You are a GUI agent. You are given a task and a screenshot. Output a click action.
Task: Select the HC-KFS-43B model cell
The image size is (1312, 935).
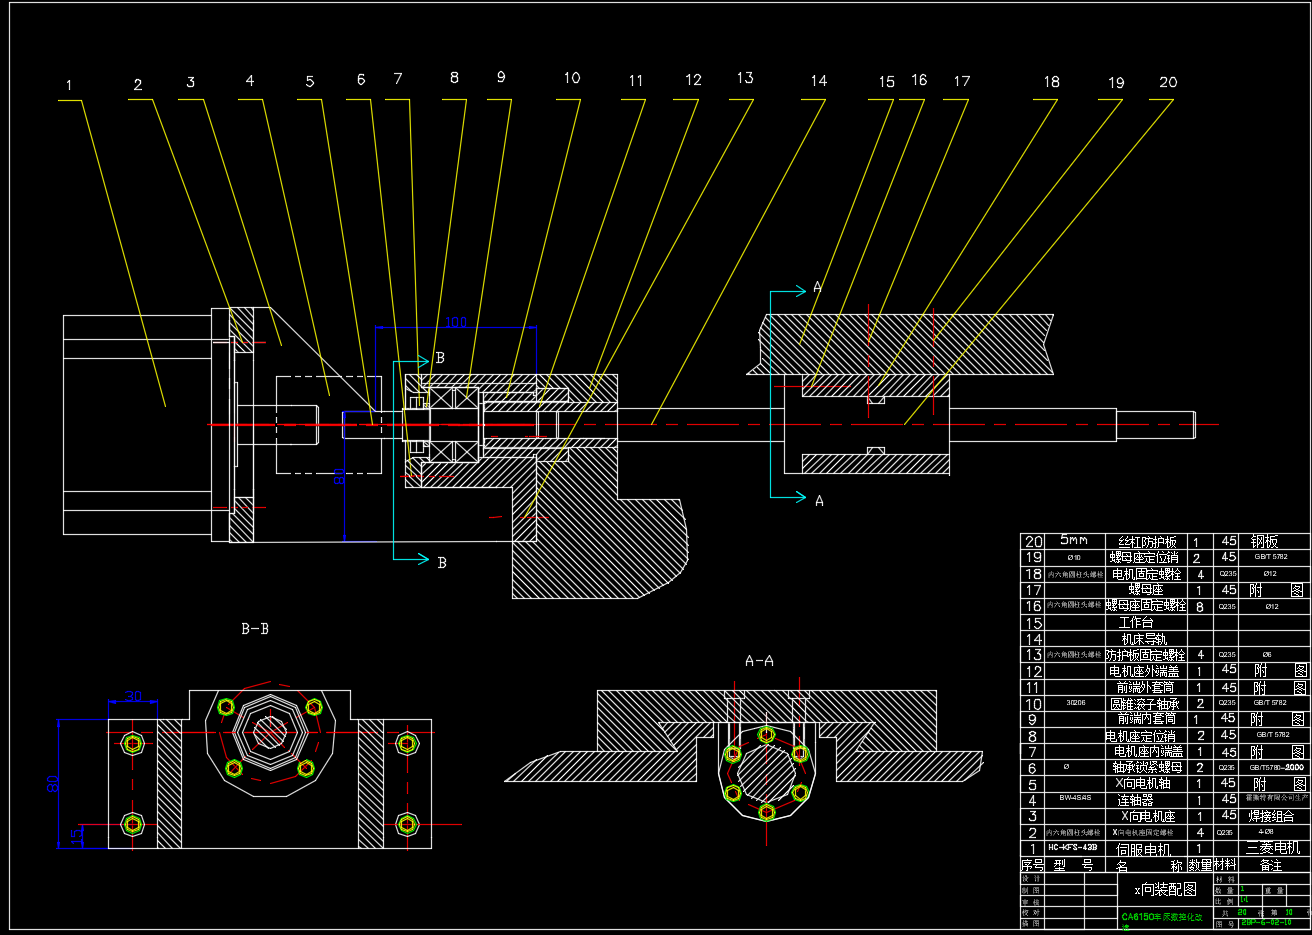click(1072, 848)
